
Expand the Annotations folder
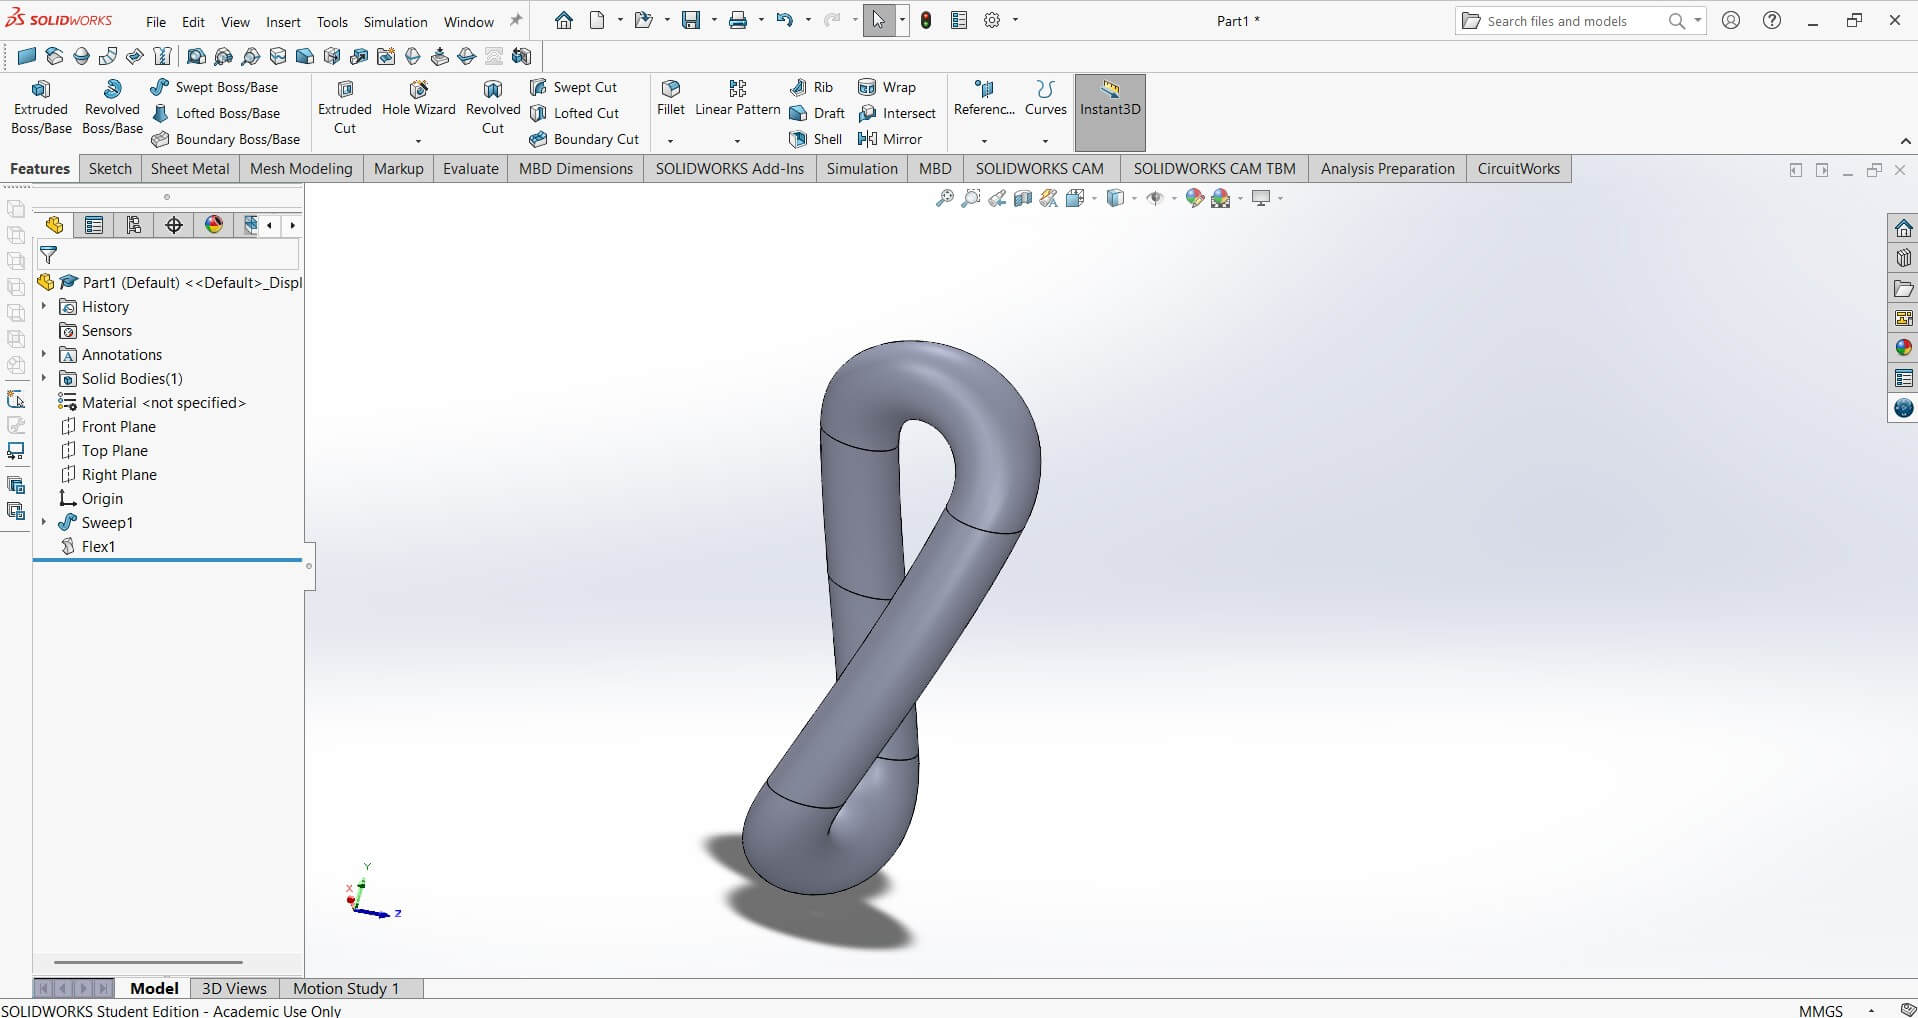coord(44,355)
